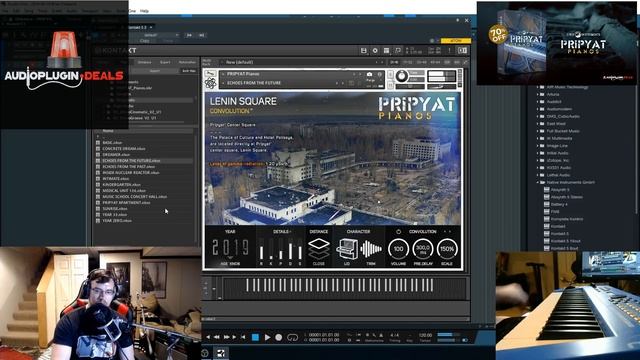This screenshot has width=640, height=360.
Task: Select PRIPYAT APARTMENT.nksn file
Action: click(126, 203)
